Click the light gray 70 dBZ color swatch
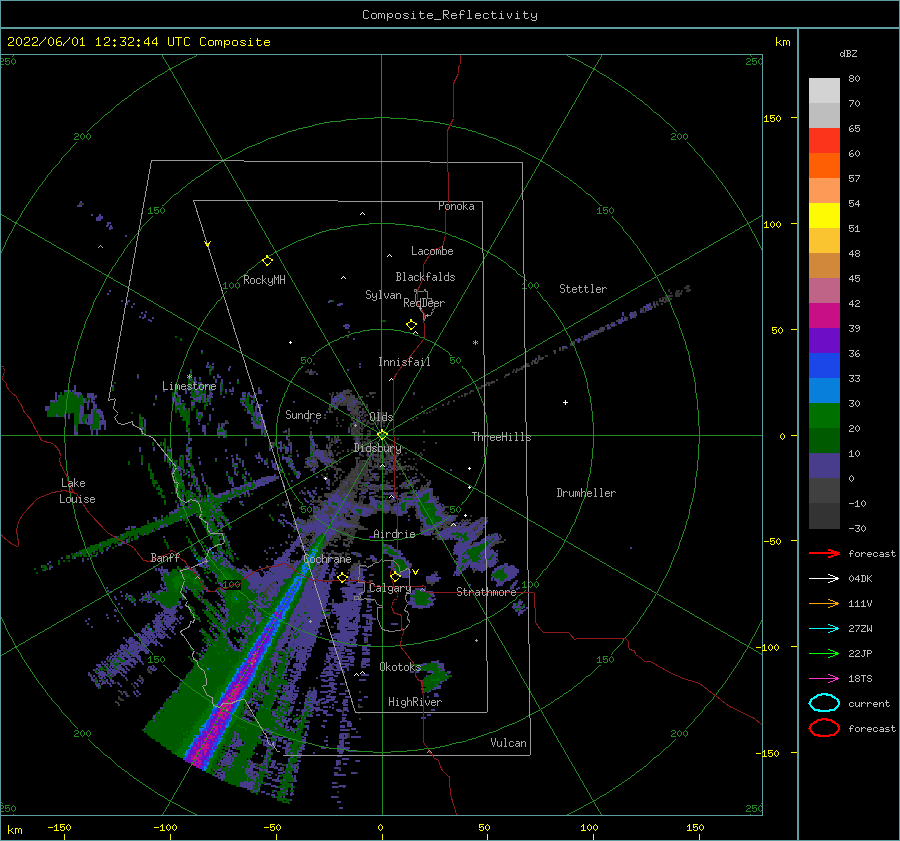Viewport: 900px width, 841px height. pyautogui.click(x=824, y=91)
